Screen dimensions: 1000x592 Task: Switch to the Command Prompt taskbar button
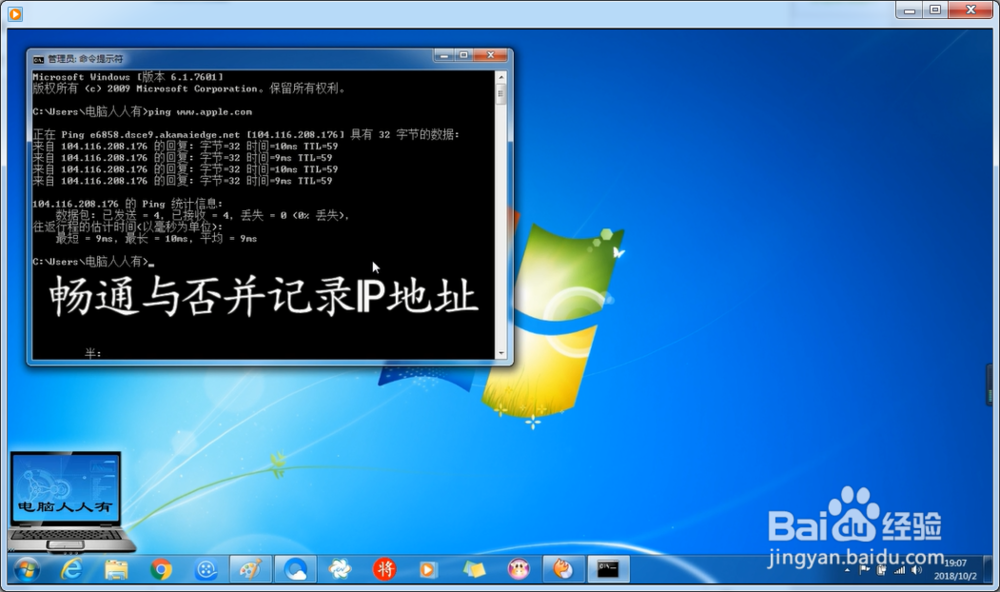(608, 570)
